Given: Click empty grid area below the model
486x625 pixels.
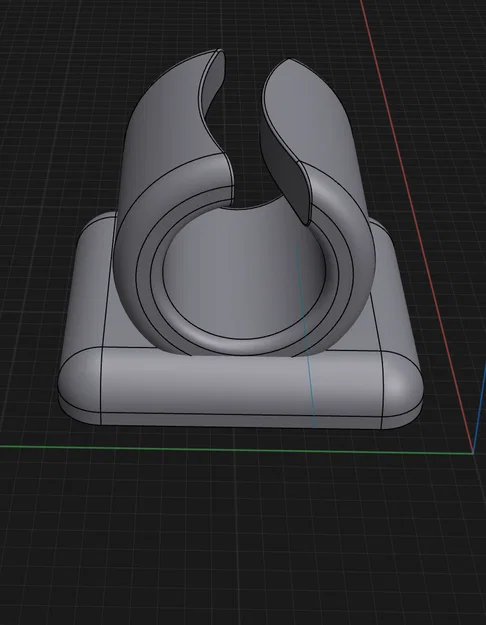Looking at the screenshot, I should coord(239,538).
